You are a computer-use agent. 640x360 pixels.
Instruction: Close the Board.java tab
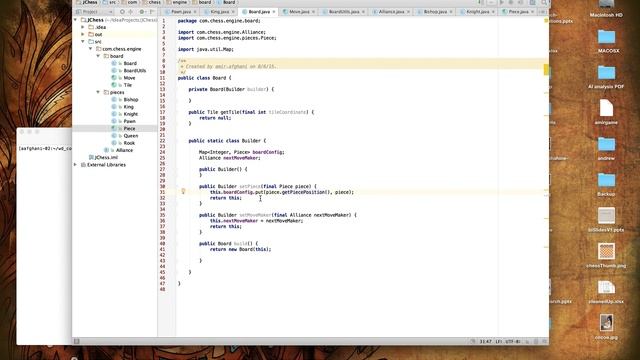(x=274, y=12)
